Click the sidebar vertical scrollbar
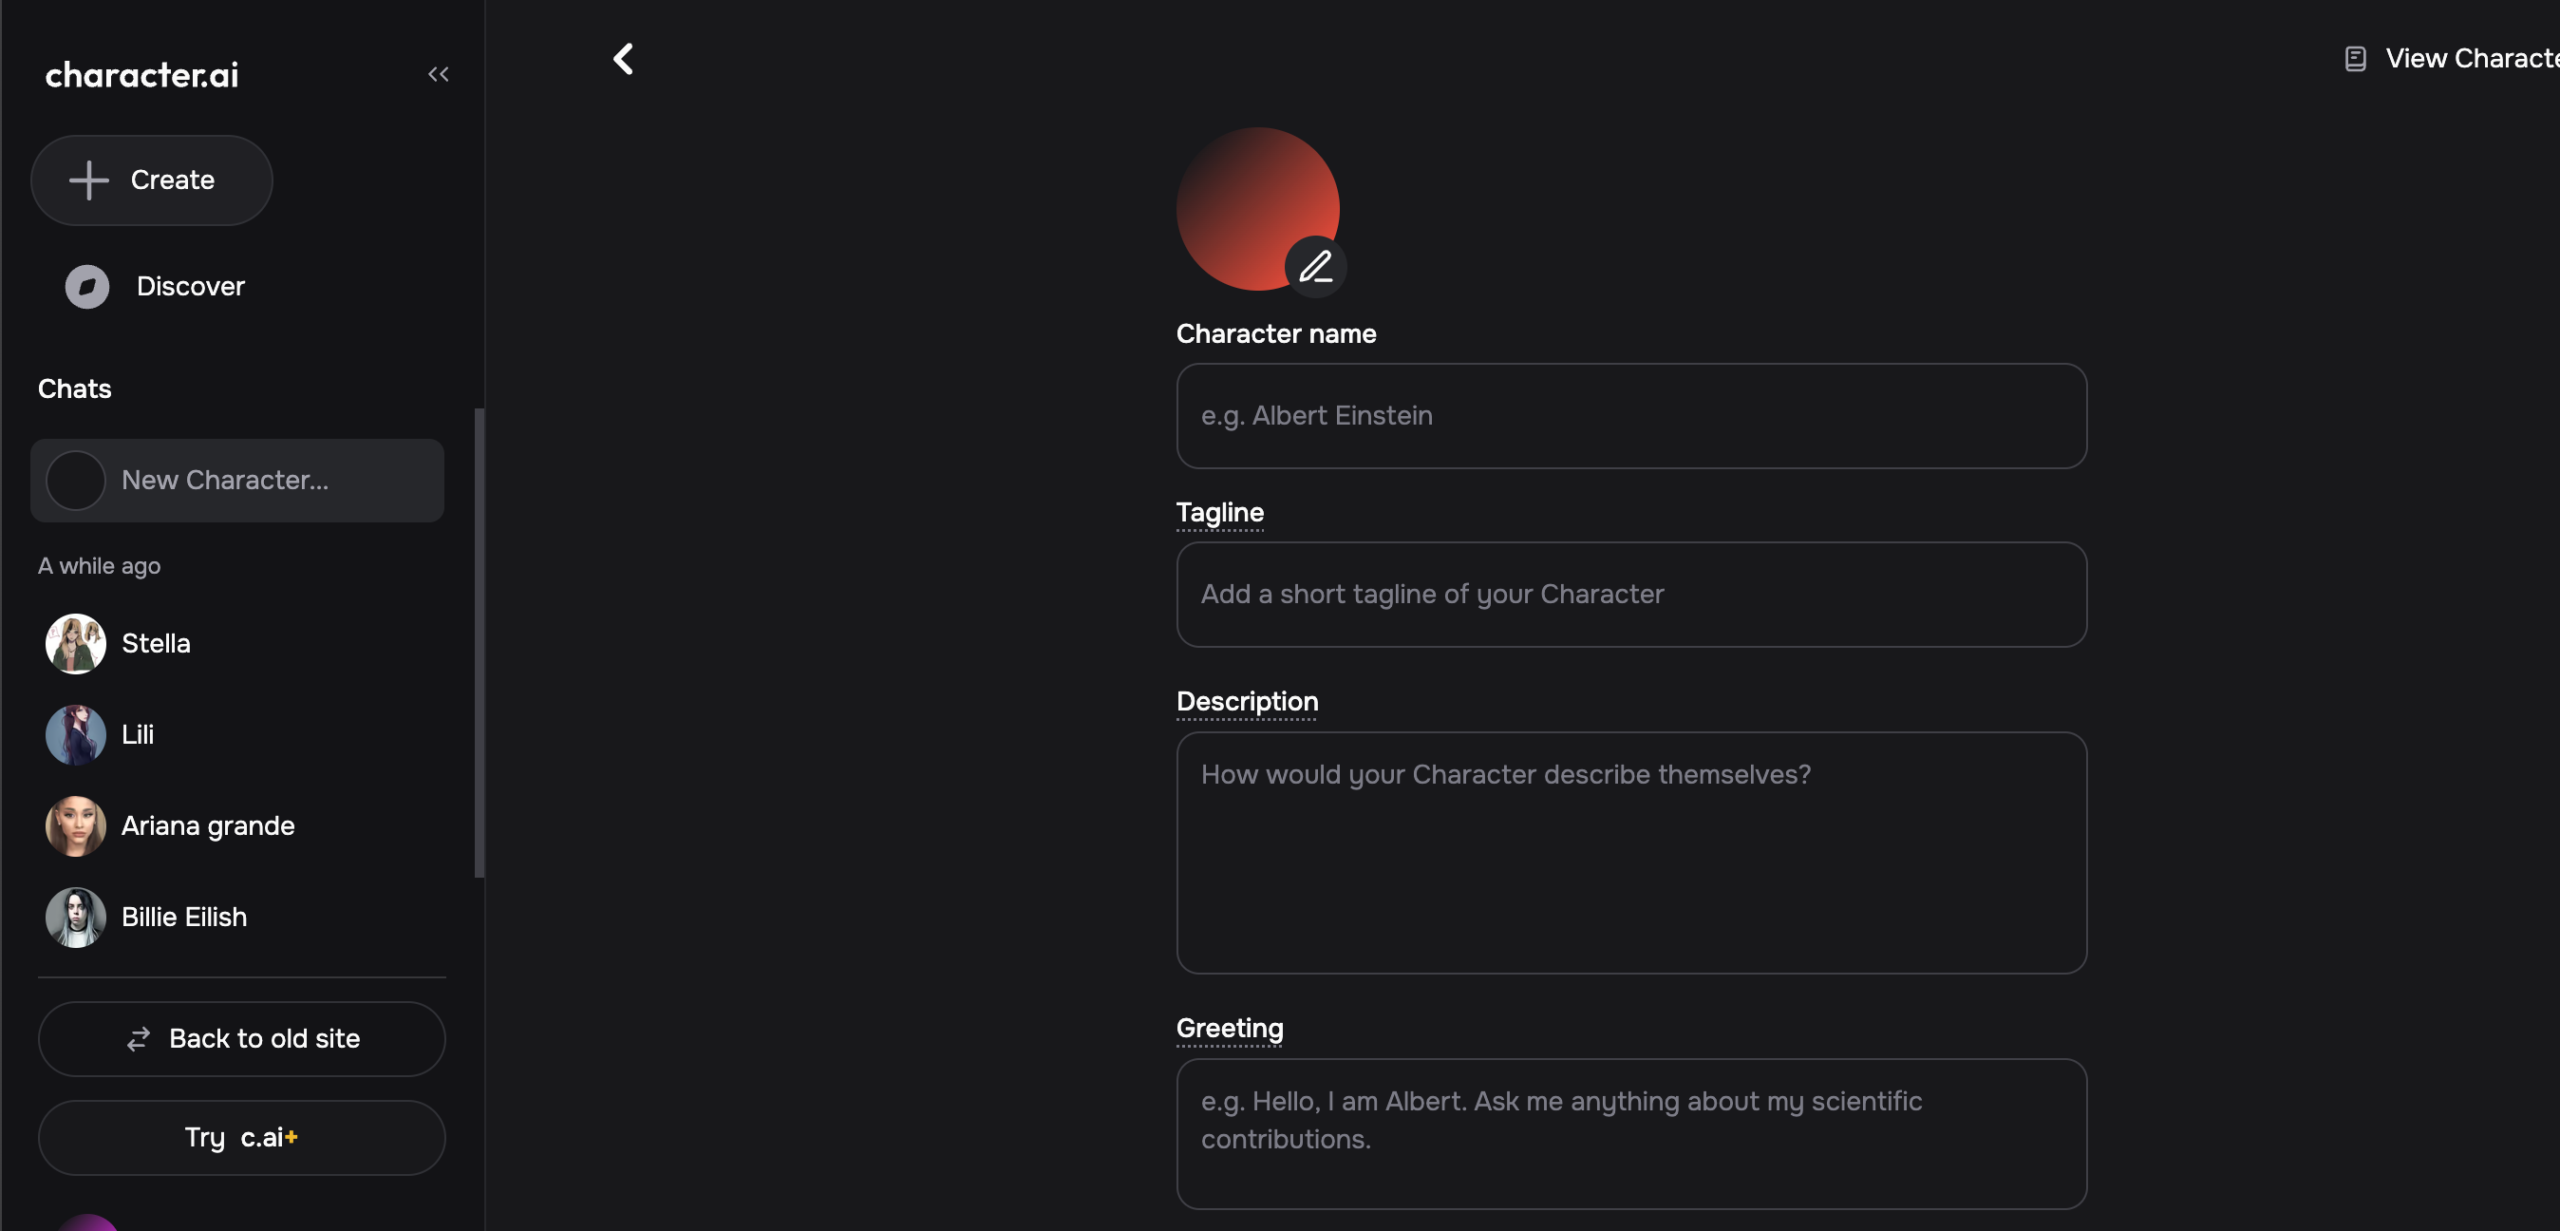The height and width of the screenshot is (1231, 2560). pyautogui.click(x=480, y=642)
